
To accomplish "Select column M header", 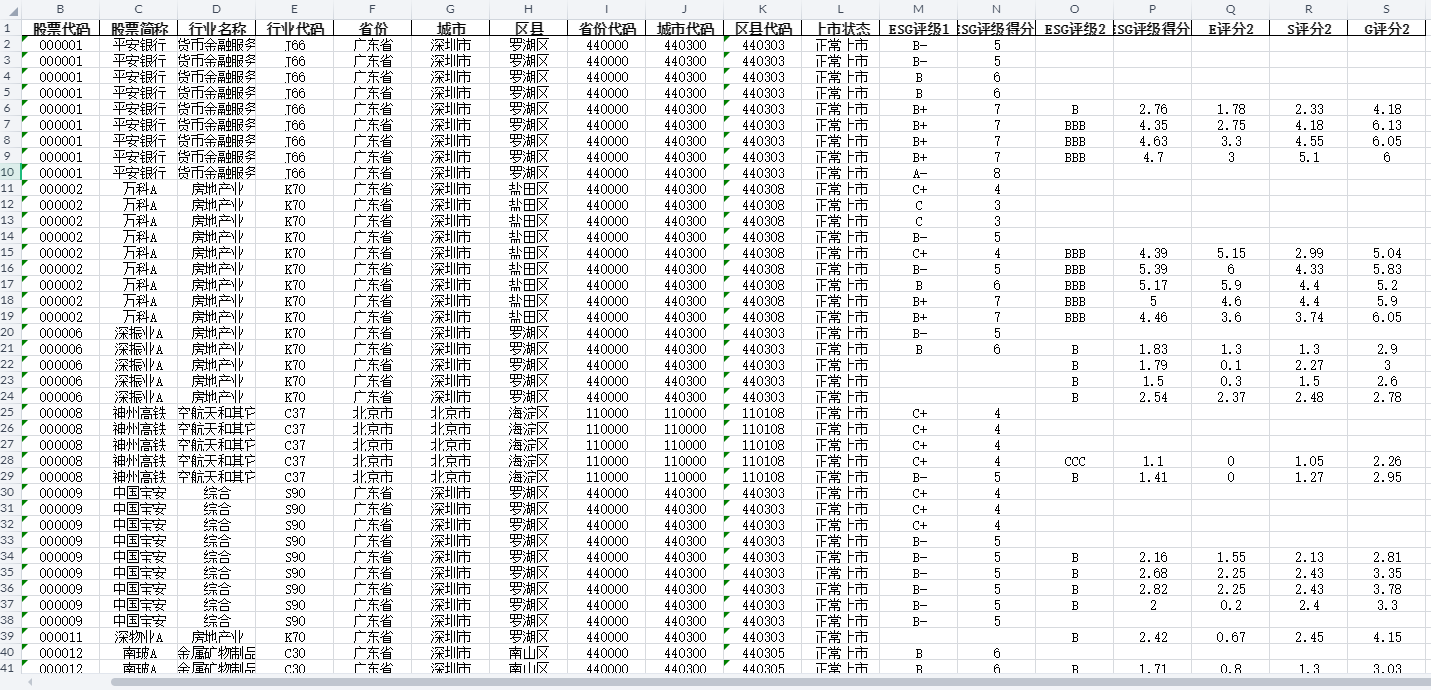I will click(x=919, y=8).
